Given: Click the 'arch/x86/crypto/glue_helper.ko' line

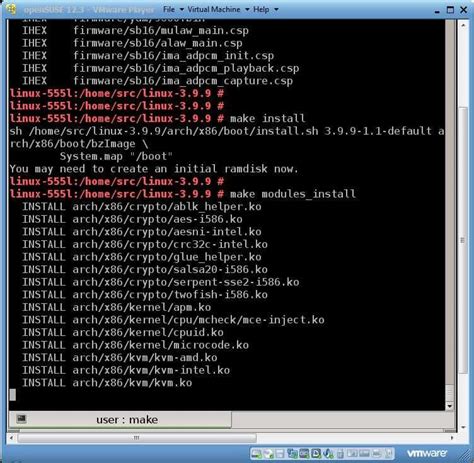Looking at the screenshot, I should [x=167, y=257].
